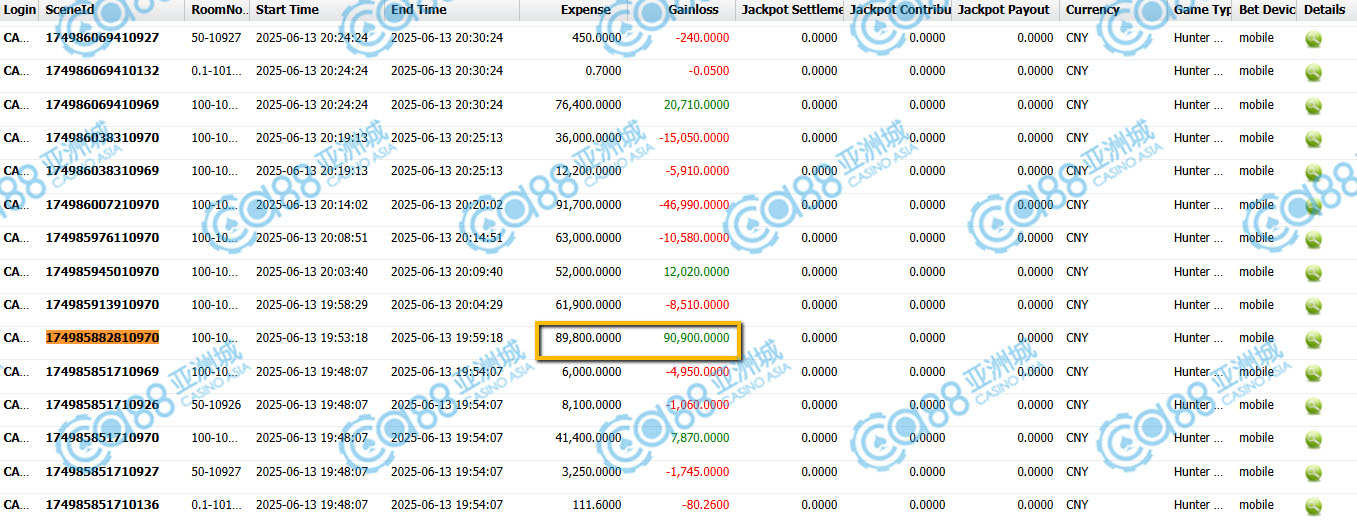
Task: Click the Start Time column header
Action: click(287, 10)
